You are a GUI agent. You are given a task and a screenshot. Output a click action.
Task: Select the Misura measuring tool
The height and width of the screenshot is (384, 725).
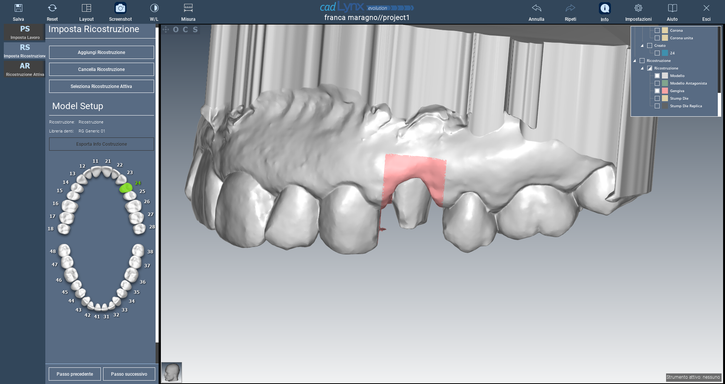188,8
